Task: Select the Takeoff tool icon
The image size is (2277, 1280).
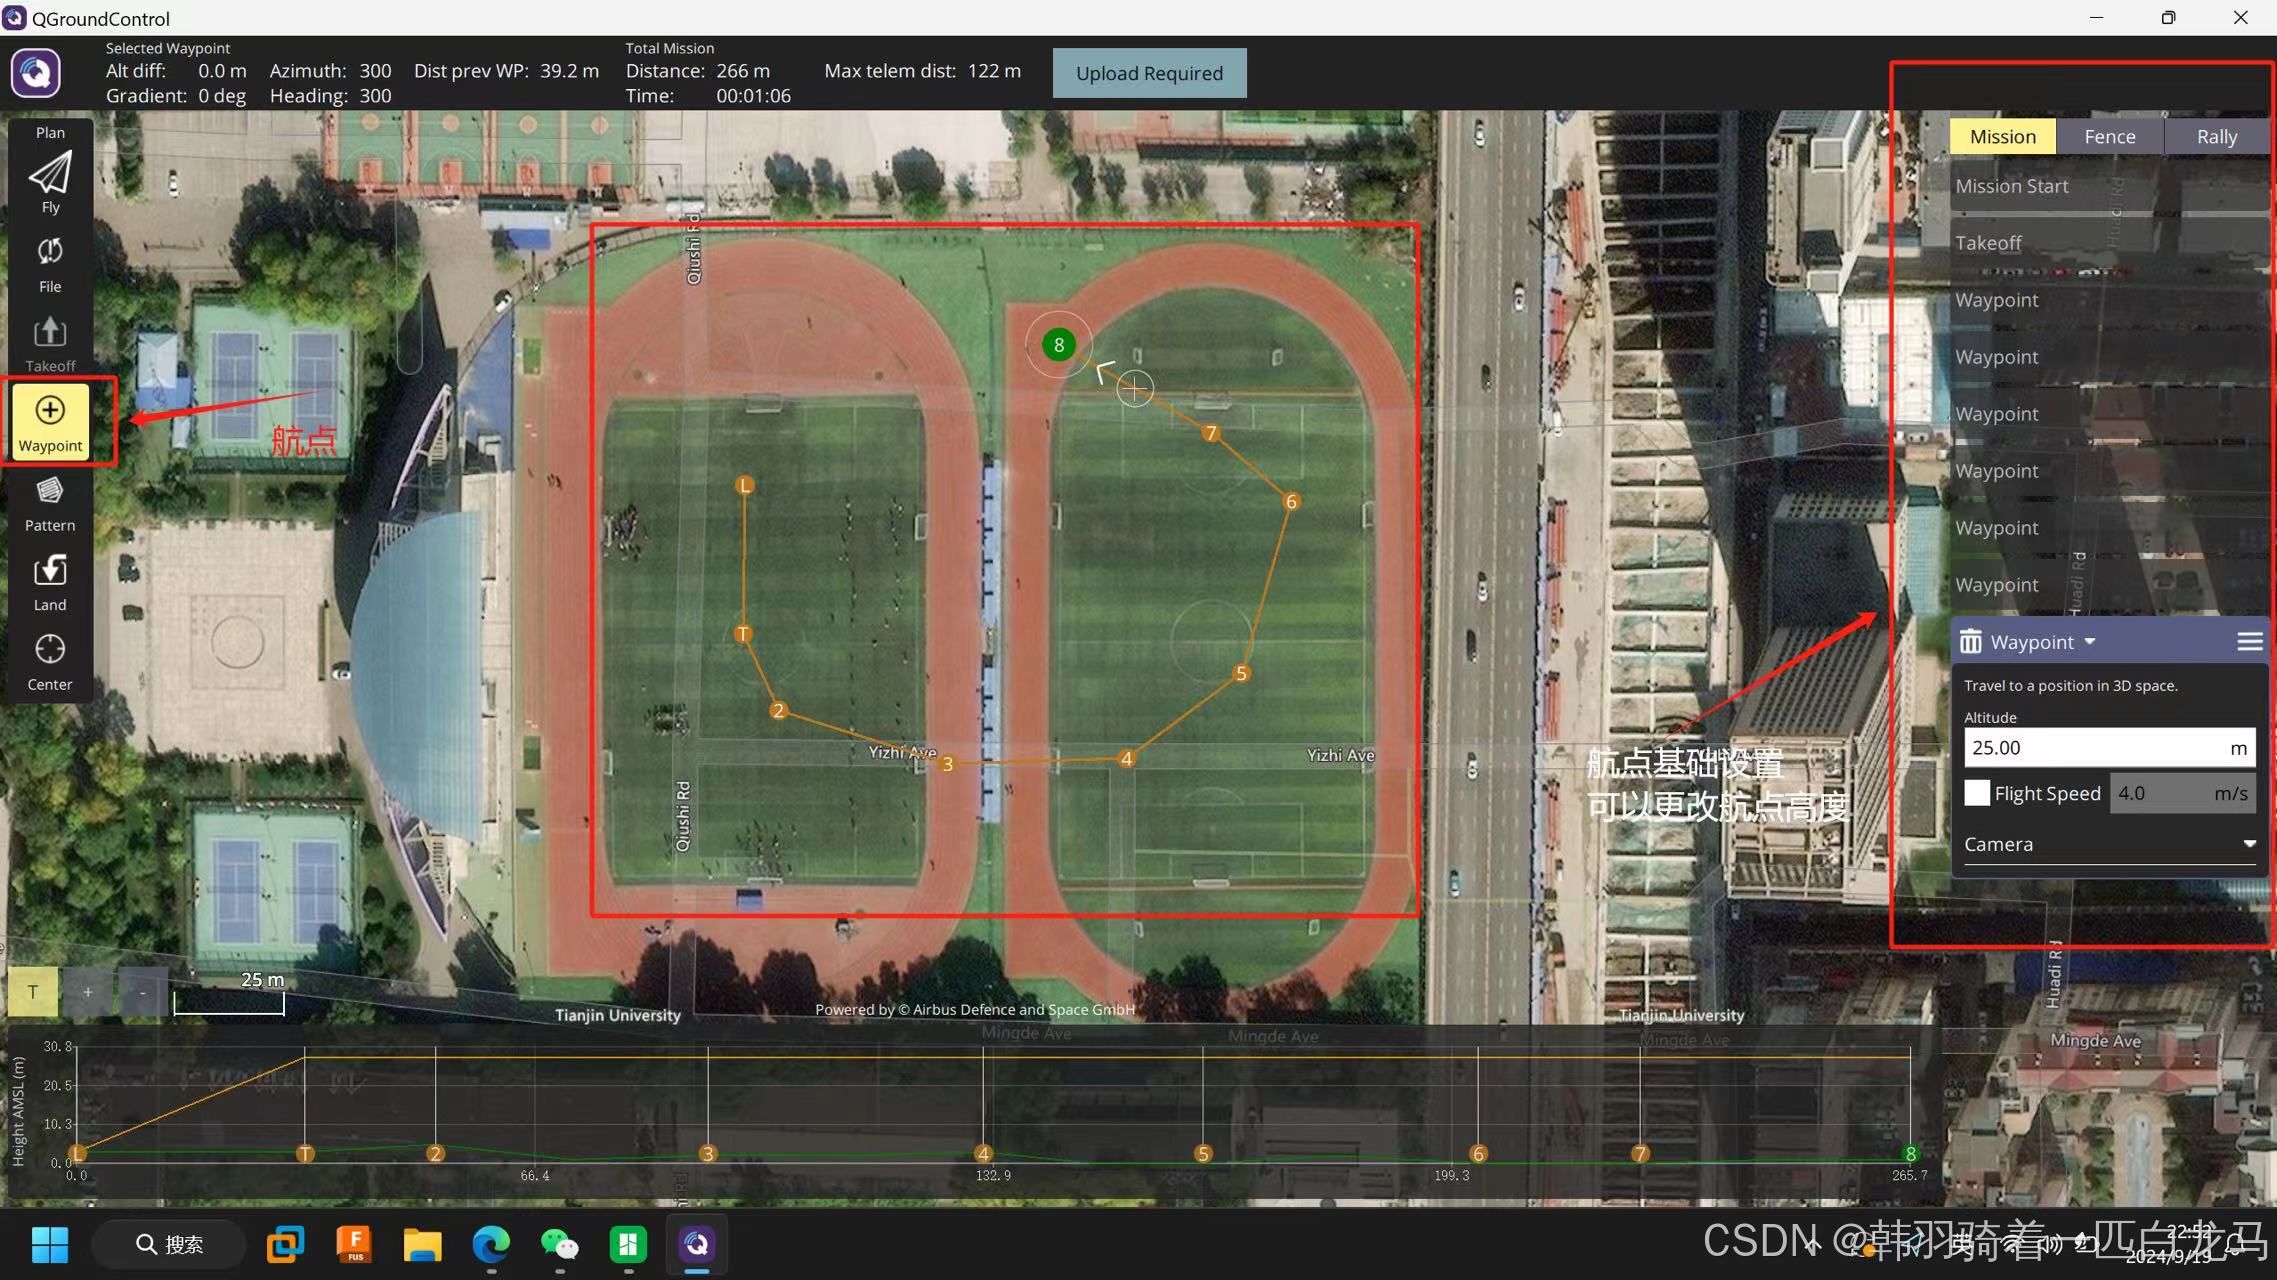Action: [50, 332]
